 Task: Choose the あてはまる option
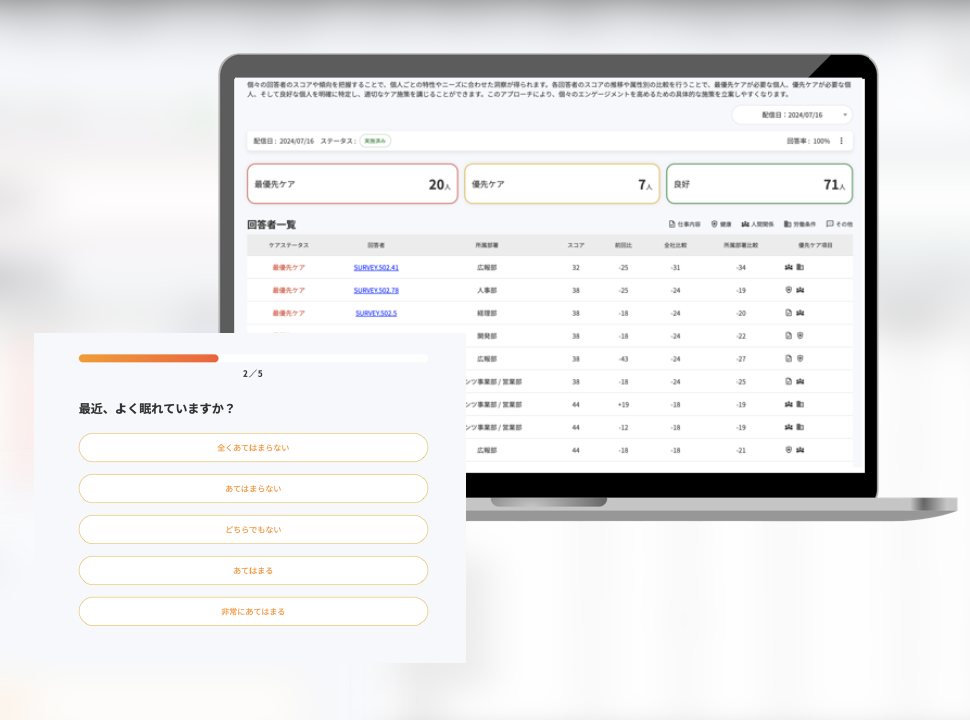coord(253,570)
